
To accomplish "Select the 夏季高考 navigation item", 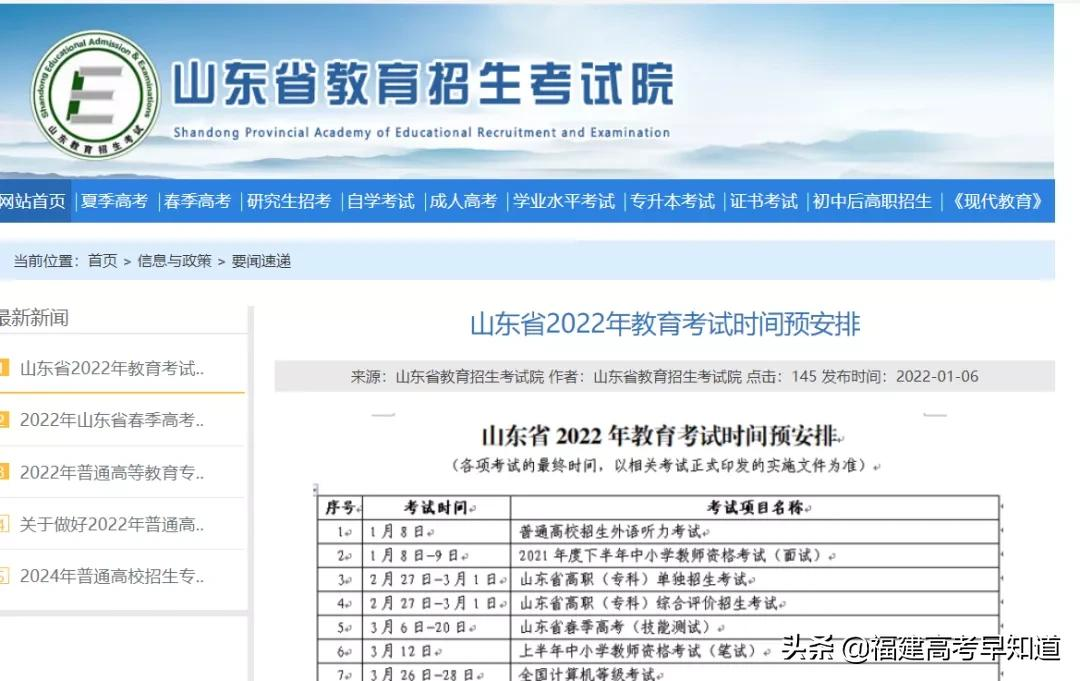I will click(114, 201).
